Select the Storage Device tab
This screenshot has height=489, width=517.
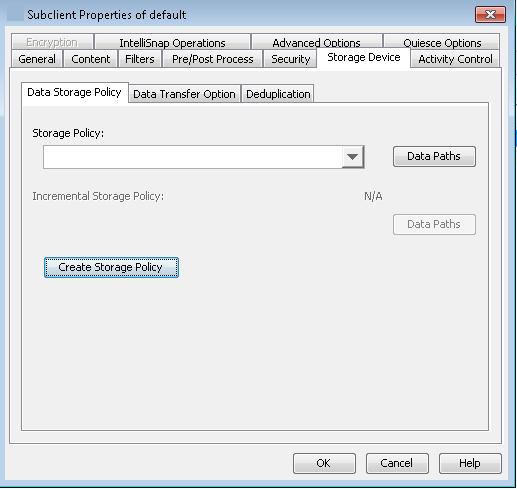[x=364, y=58]
